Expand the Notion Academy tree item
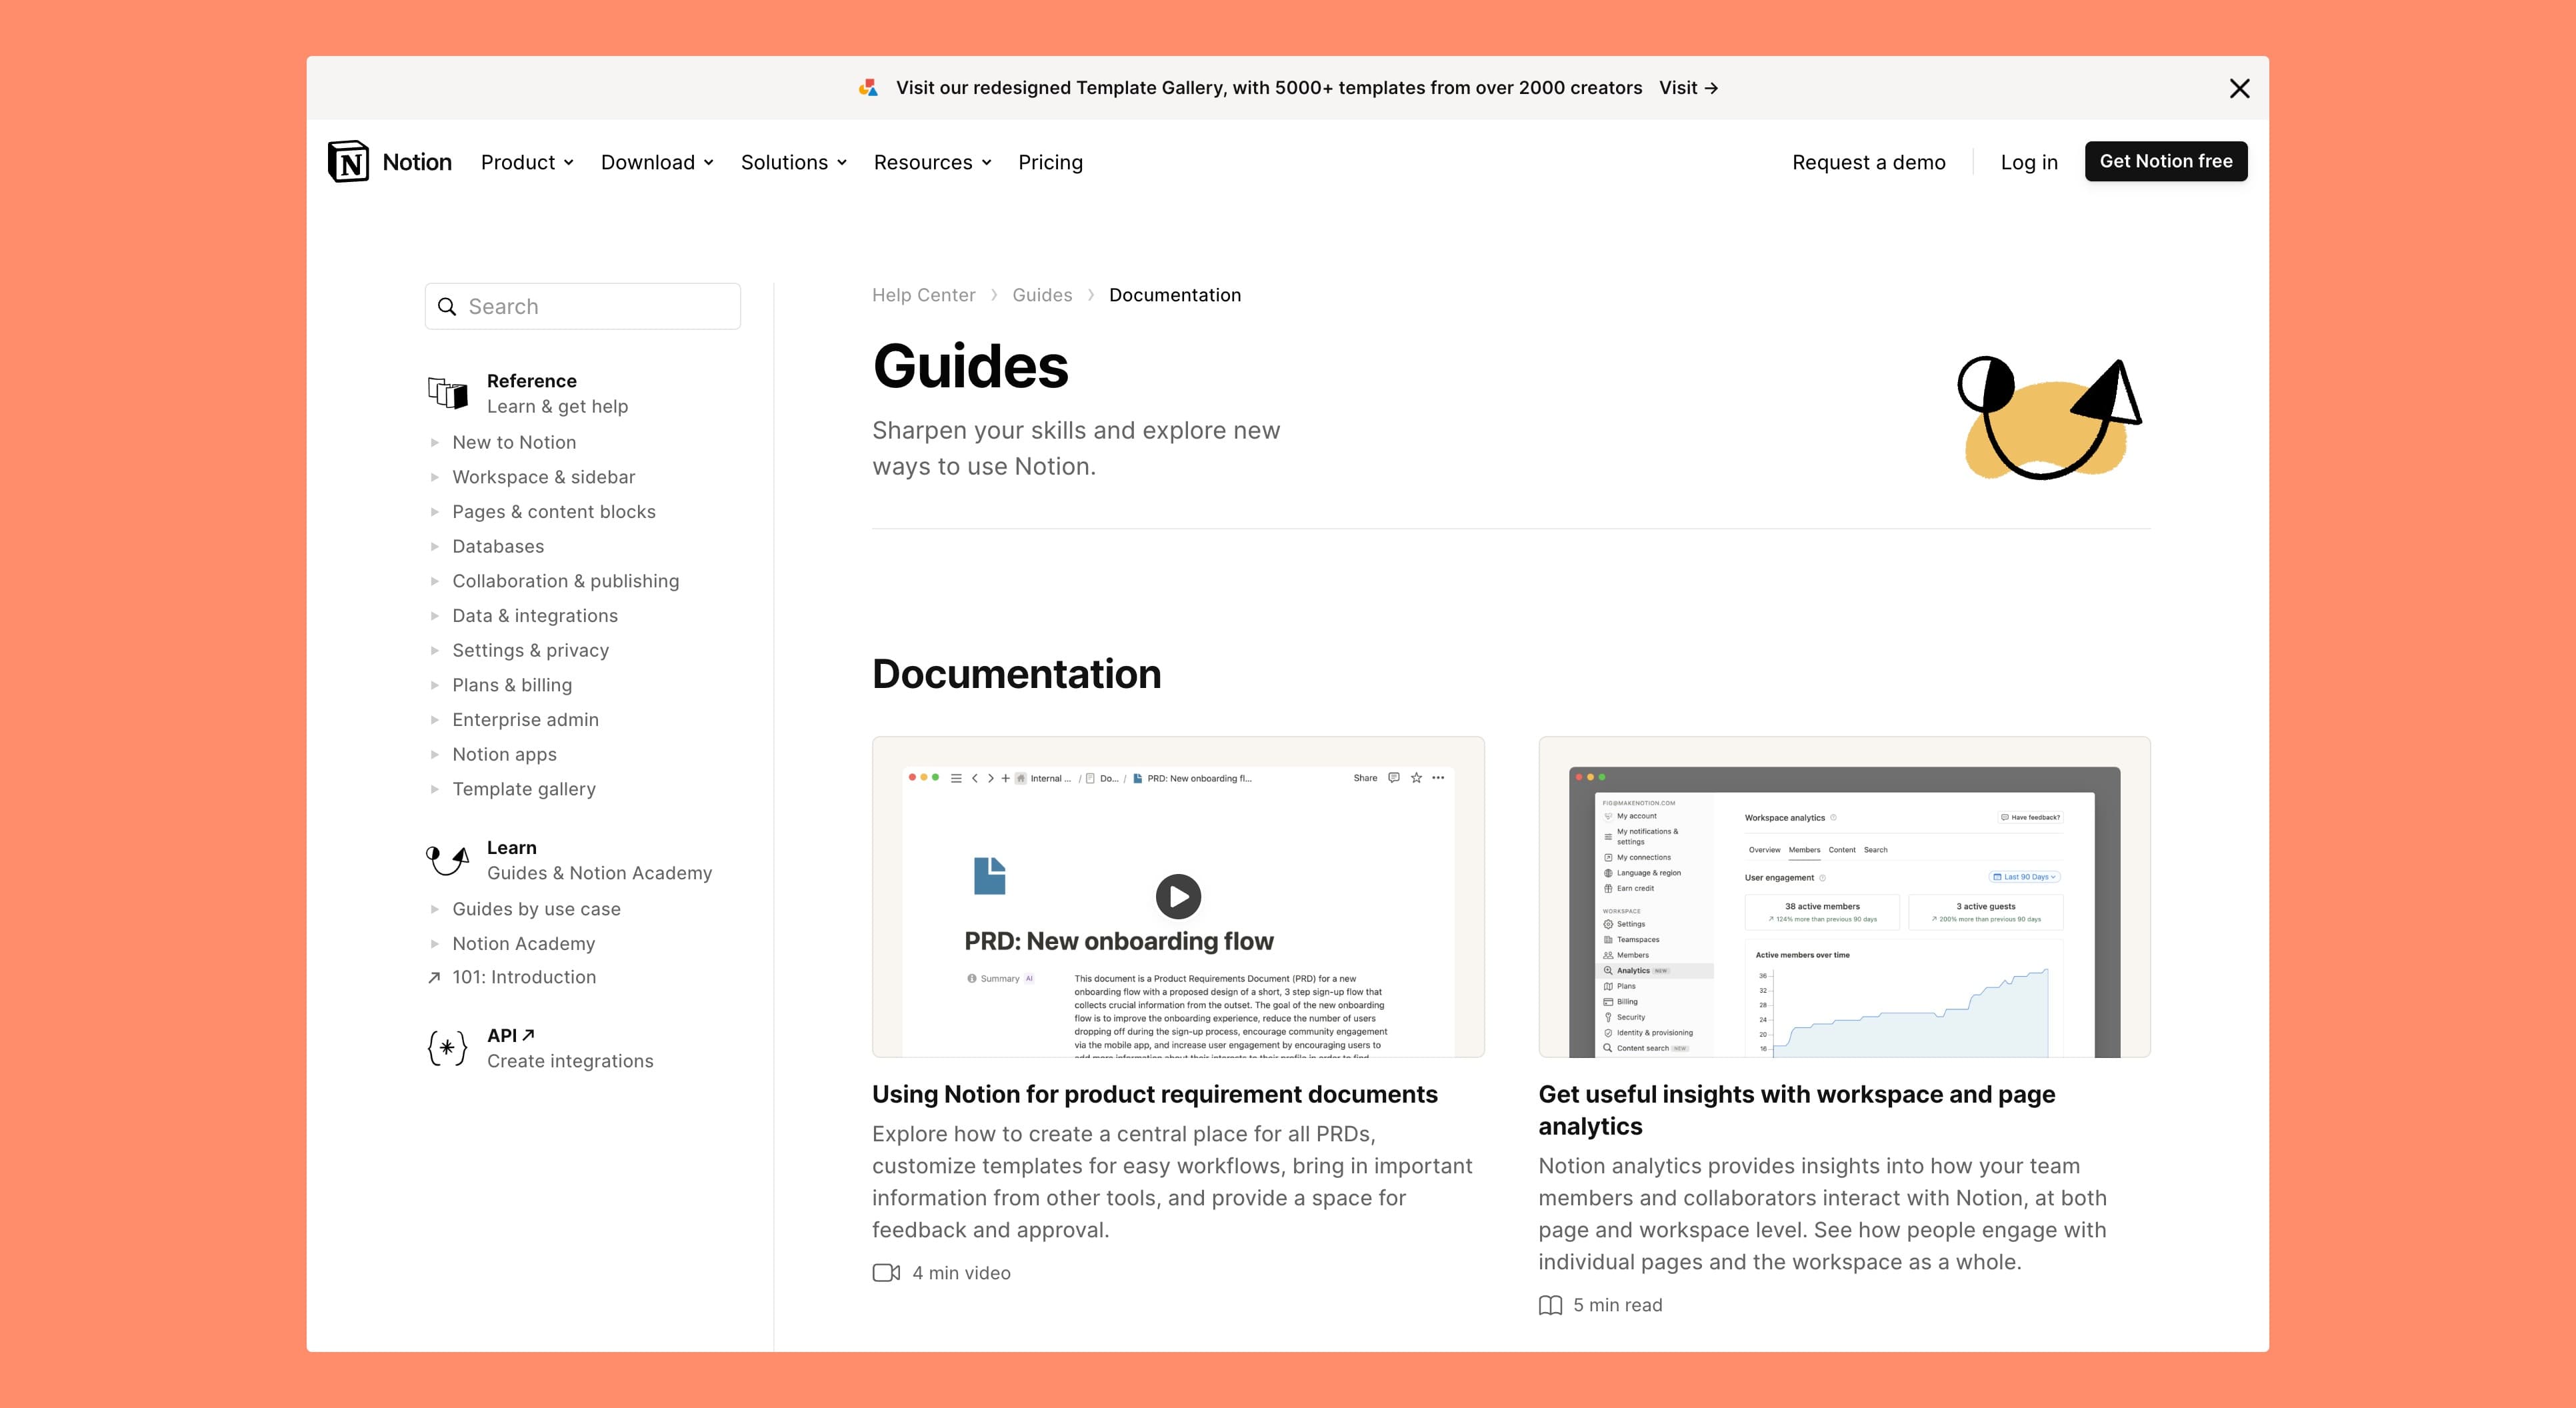 [x=435, y=943]
